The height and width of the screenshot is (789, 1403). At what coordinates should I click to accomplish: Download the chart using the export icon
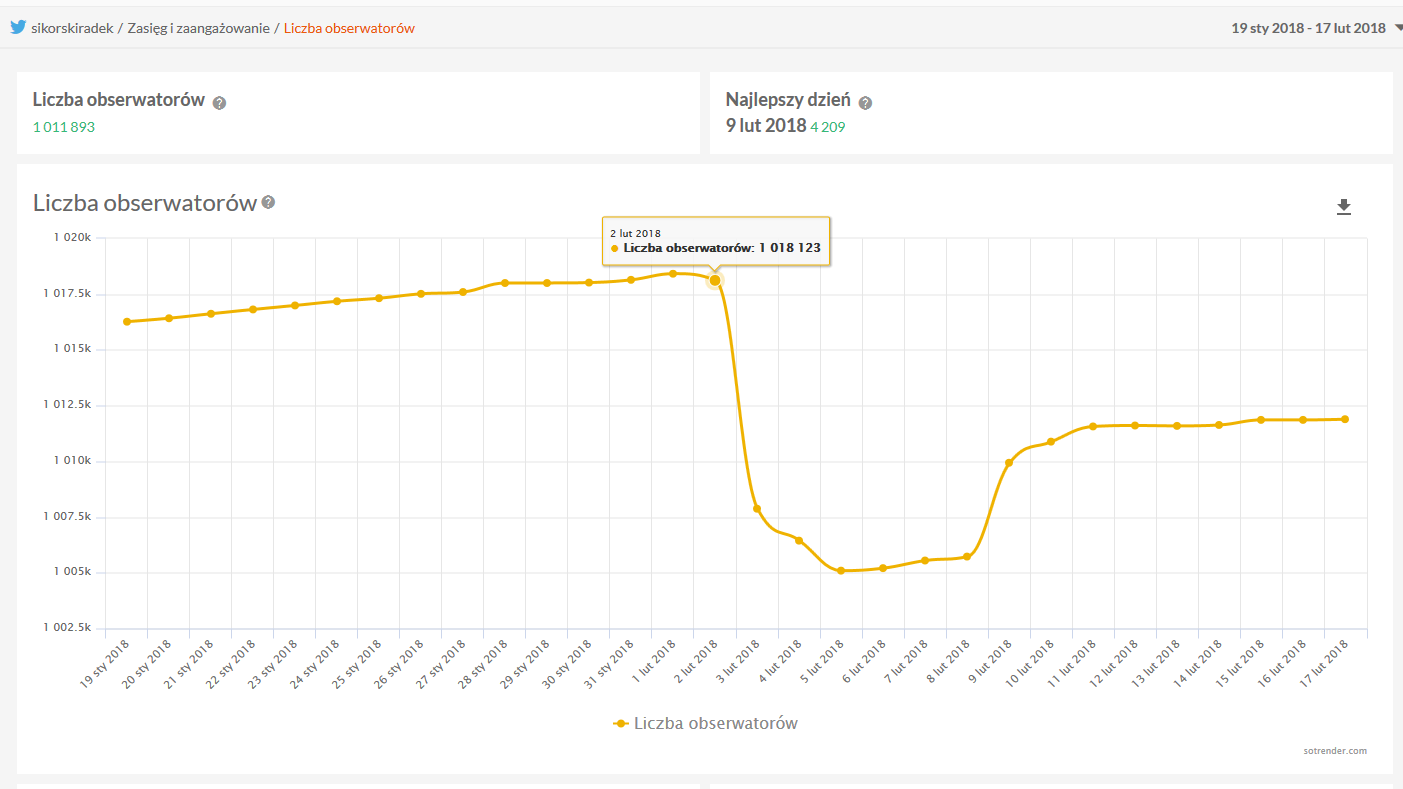pos(1343,207)
